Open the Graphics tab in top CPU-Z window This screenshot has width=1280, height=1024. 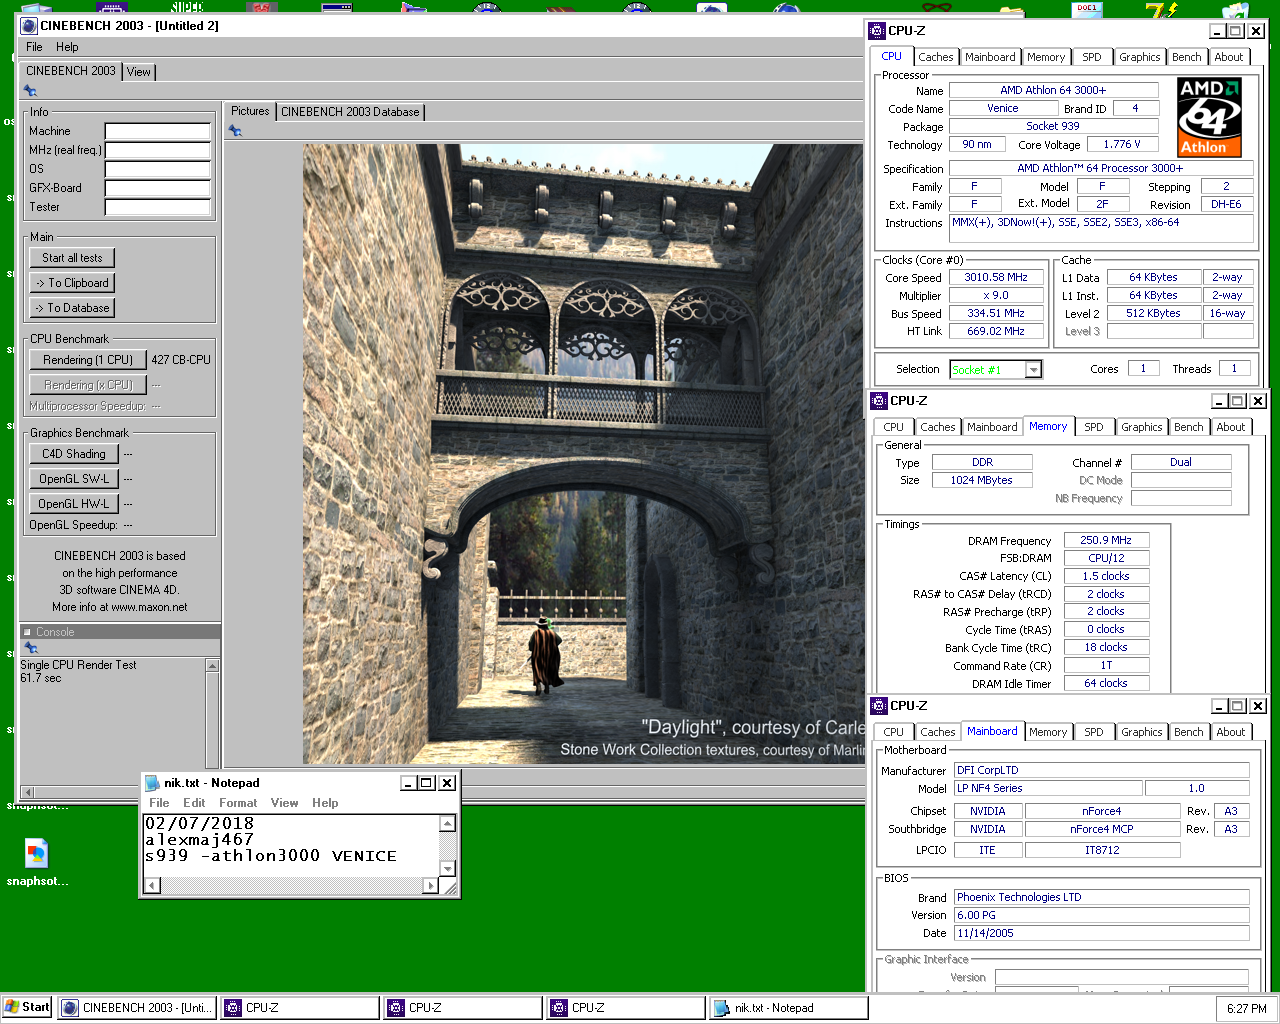(1140, 58)
